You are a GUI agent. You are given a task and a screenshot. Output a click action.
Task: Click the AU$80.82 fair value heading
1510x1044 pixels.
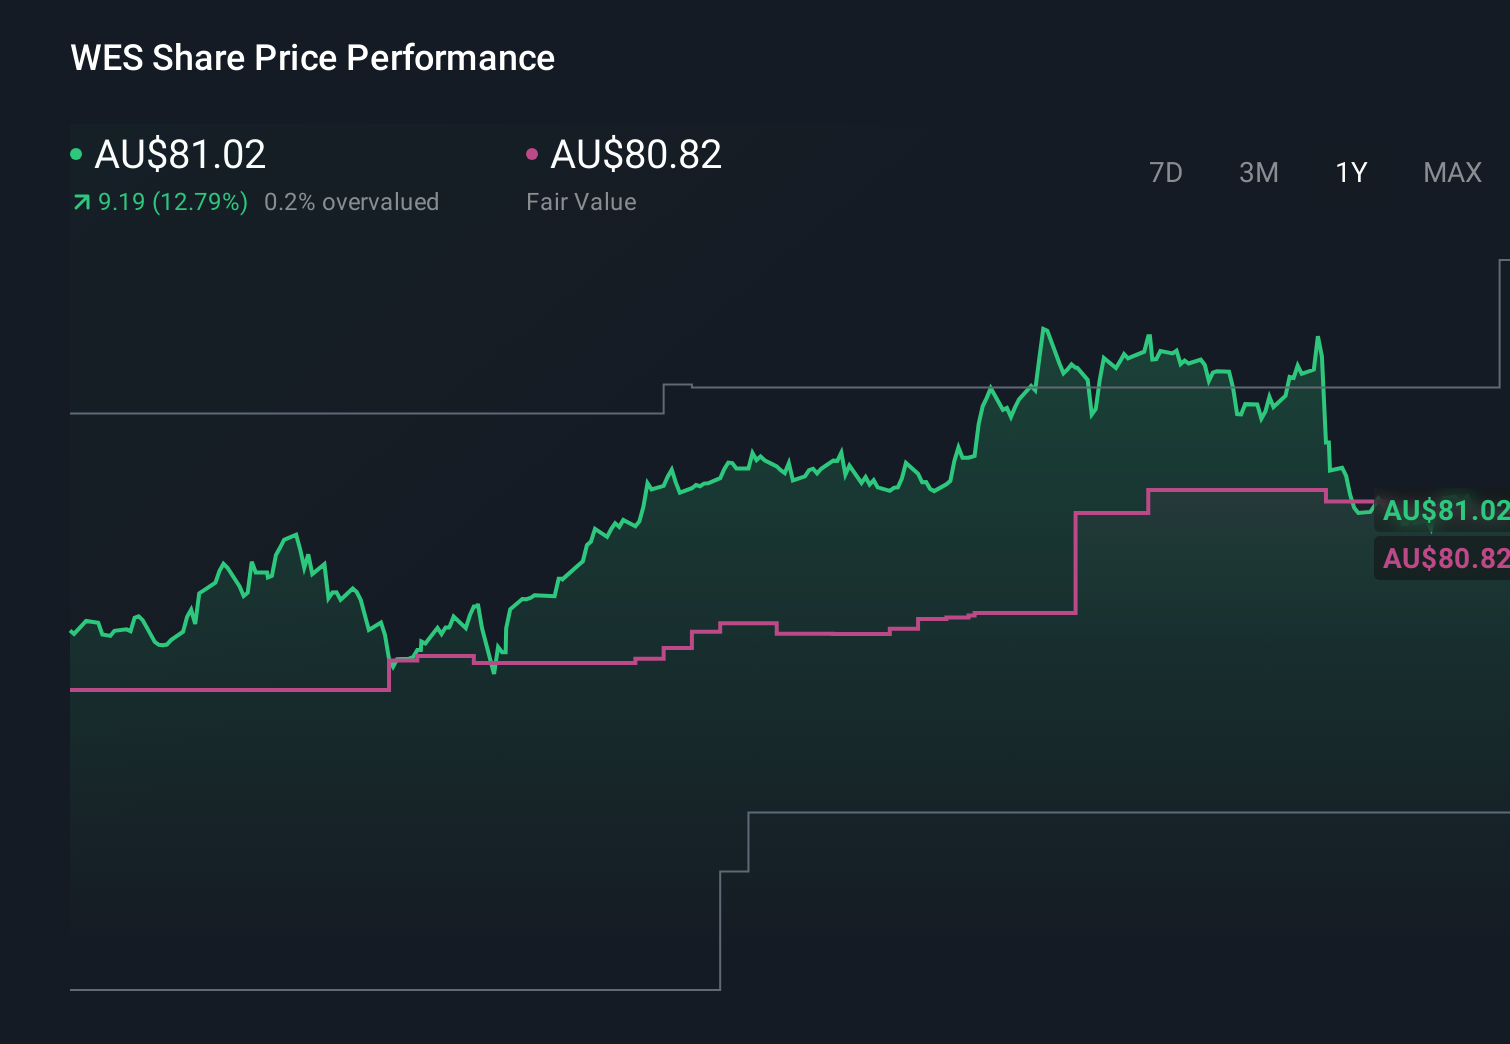(x=637, y=155)
